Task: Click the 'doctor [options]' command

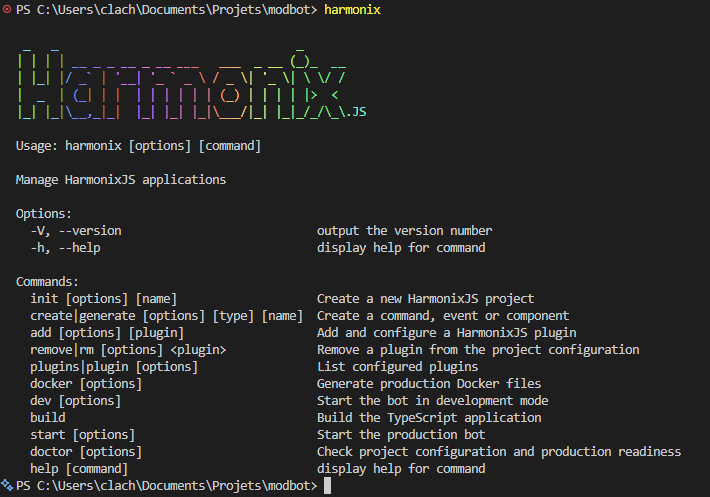Action: [x=86, y=451]
